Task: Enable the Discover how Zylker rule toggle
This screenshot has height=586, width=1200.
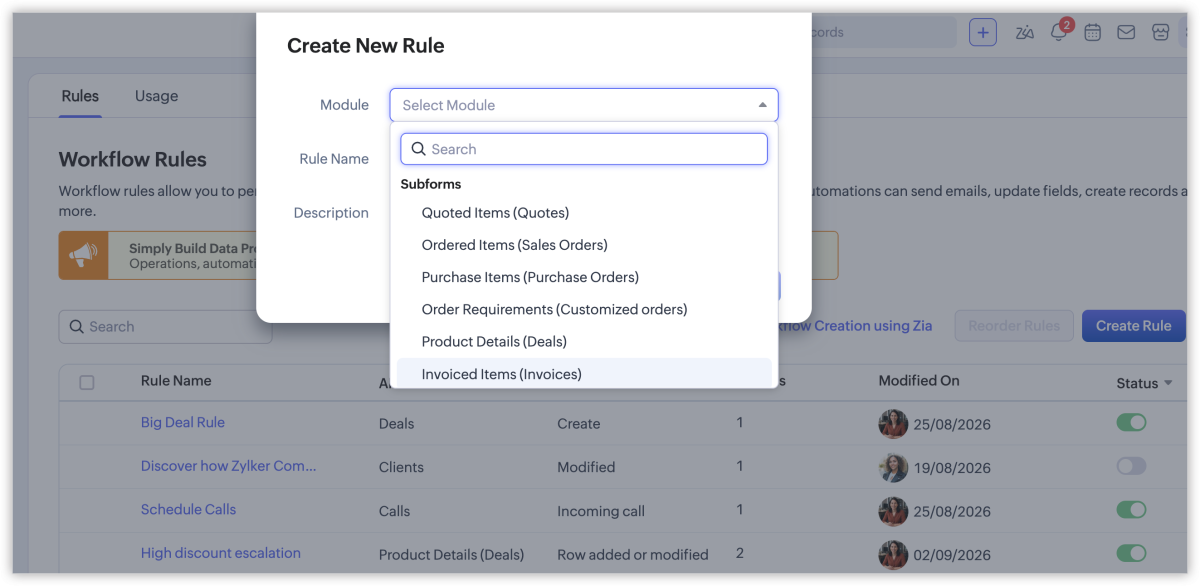Action: click(1131, 466)
